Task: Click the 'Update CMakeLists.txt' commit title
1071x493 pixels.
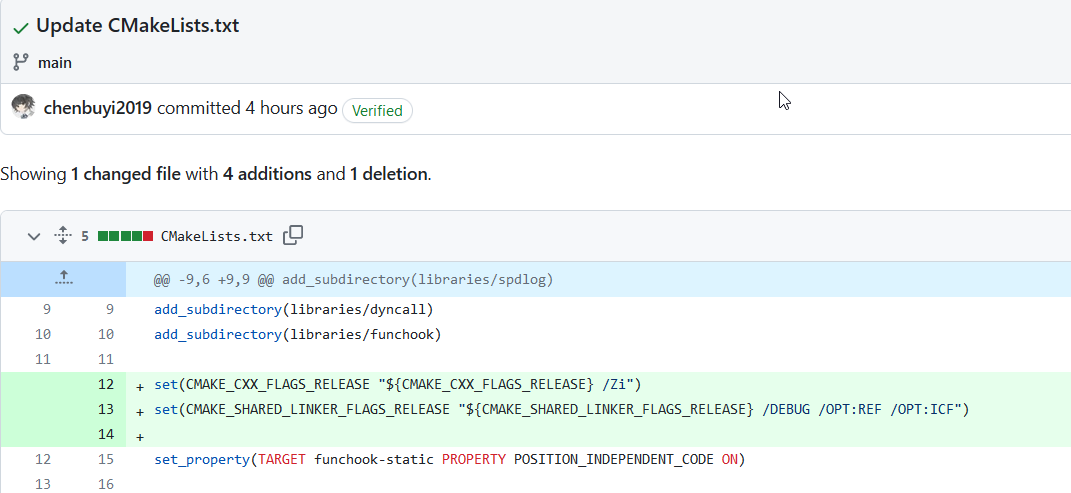Action: click(137, 26)
